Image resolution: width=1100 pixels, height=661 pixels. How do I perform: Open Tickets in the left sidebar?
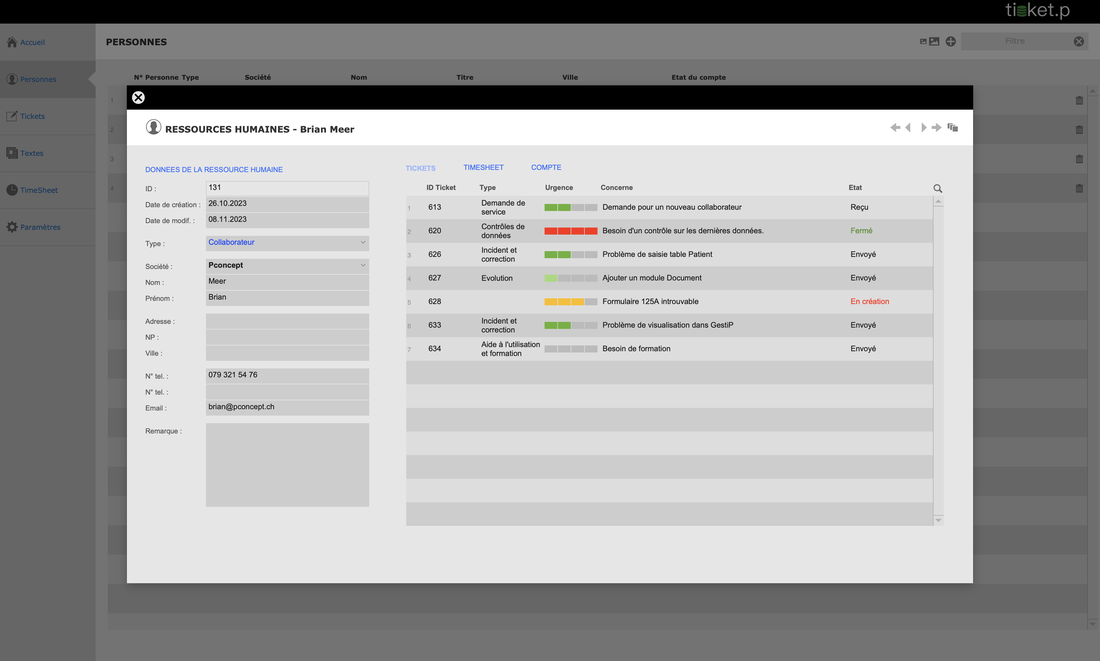point(32,116)
